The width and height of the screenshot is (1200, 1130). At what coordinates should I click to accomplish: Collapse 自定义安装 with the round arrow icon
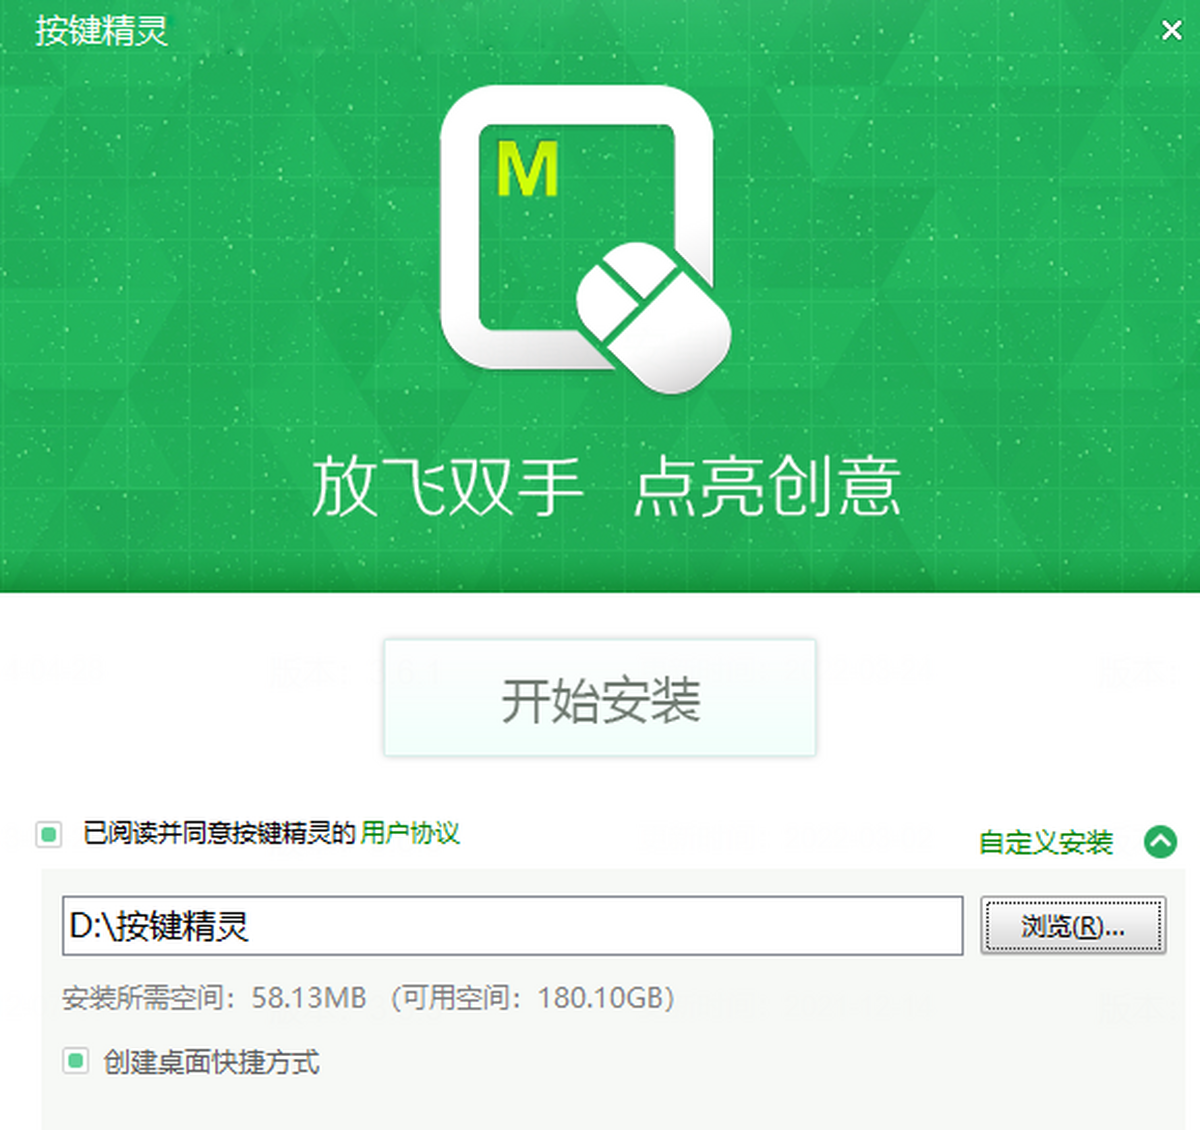[x=1160, y=842]
